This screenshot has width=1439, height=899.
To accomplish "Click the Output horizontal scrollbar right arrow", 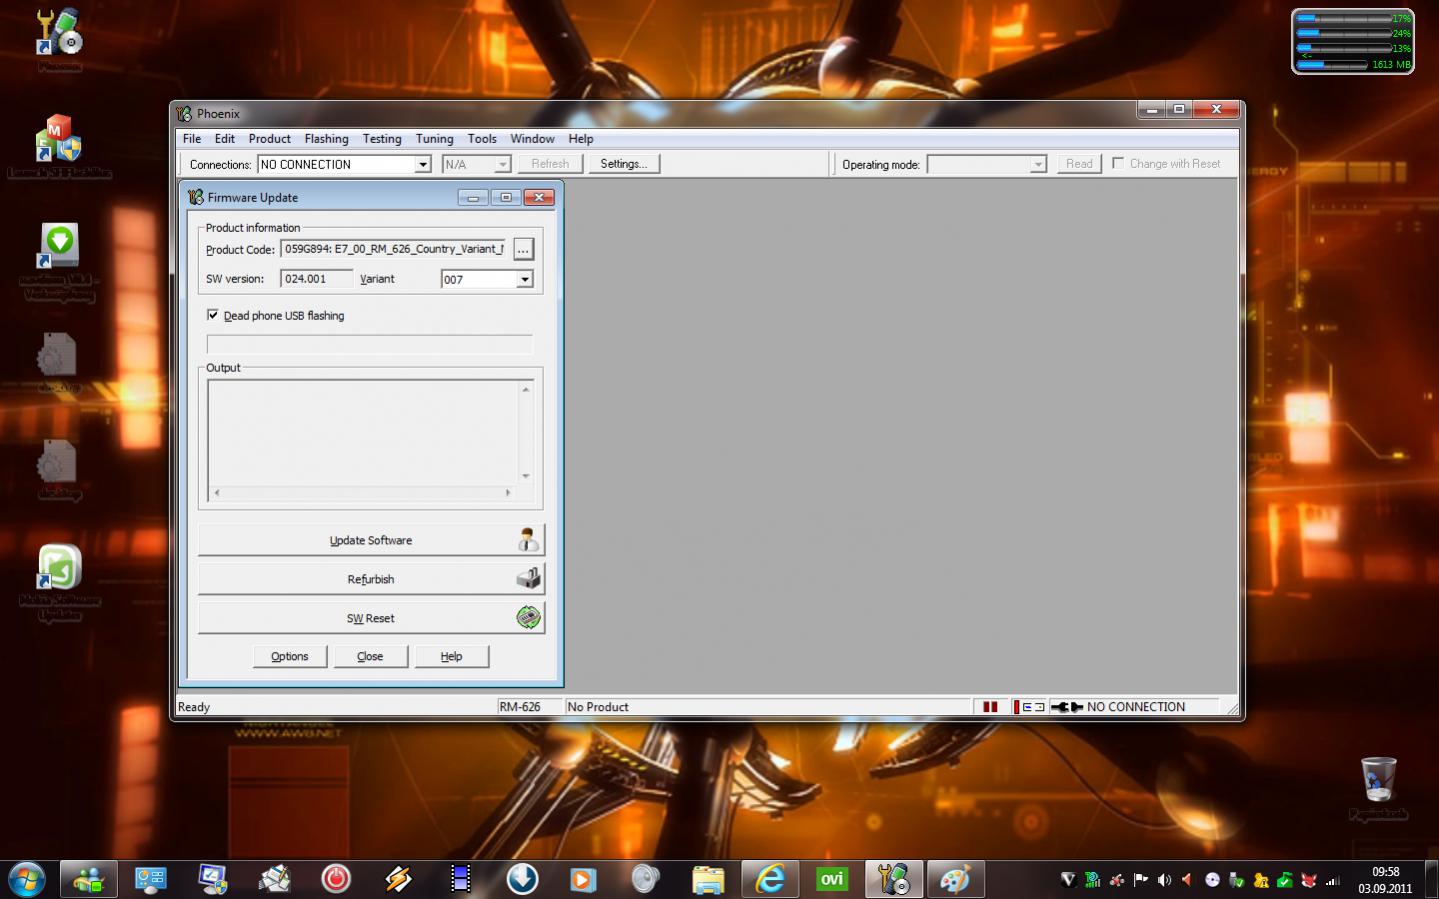I will [x=508, y=492].
